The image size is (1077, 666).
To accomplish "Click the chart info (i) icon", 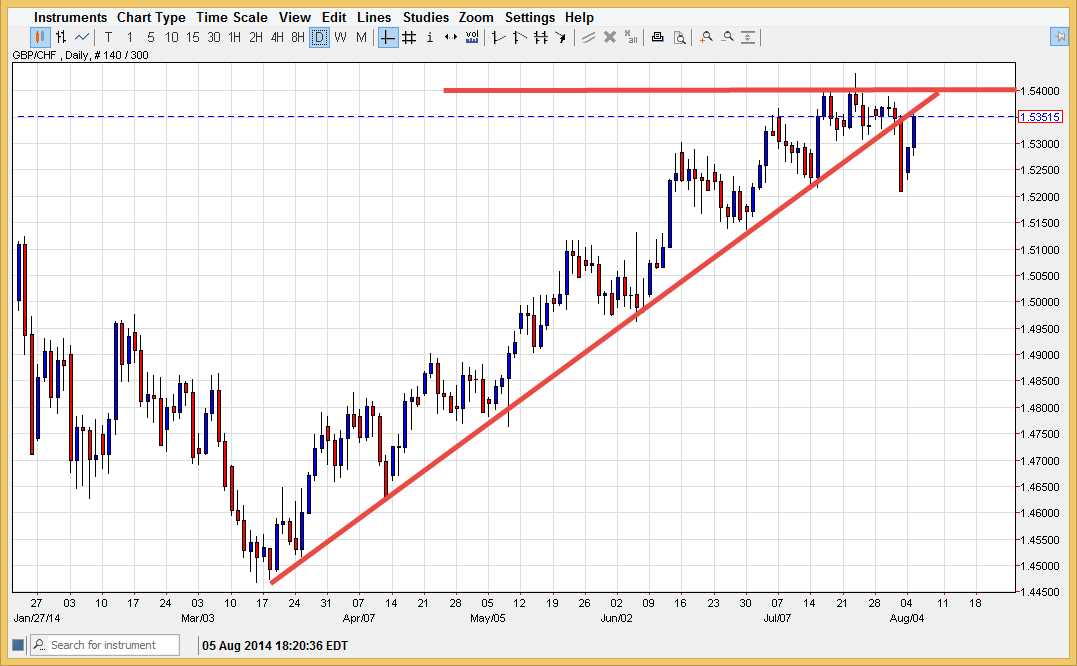I will coord(429,37).
